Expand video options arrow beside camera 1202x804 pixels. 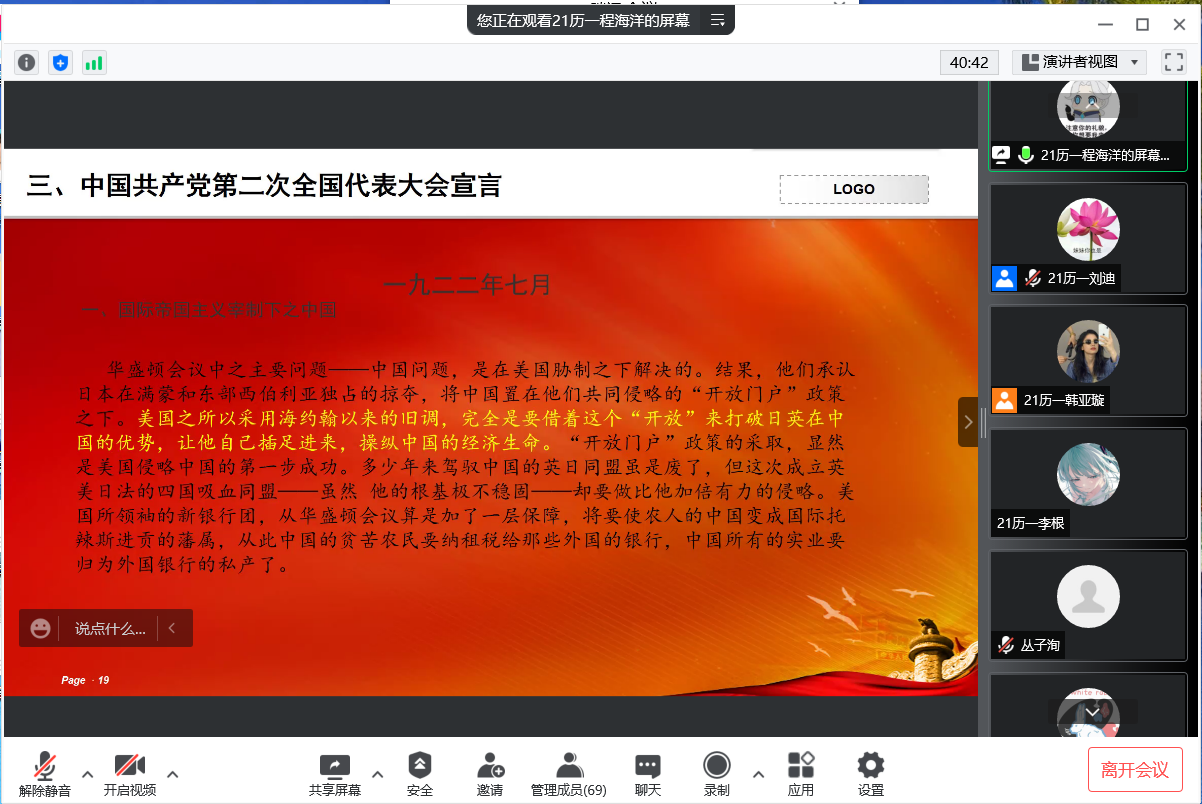pyautogui.click(x=172, y=774)
